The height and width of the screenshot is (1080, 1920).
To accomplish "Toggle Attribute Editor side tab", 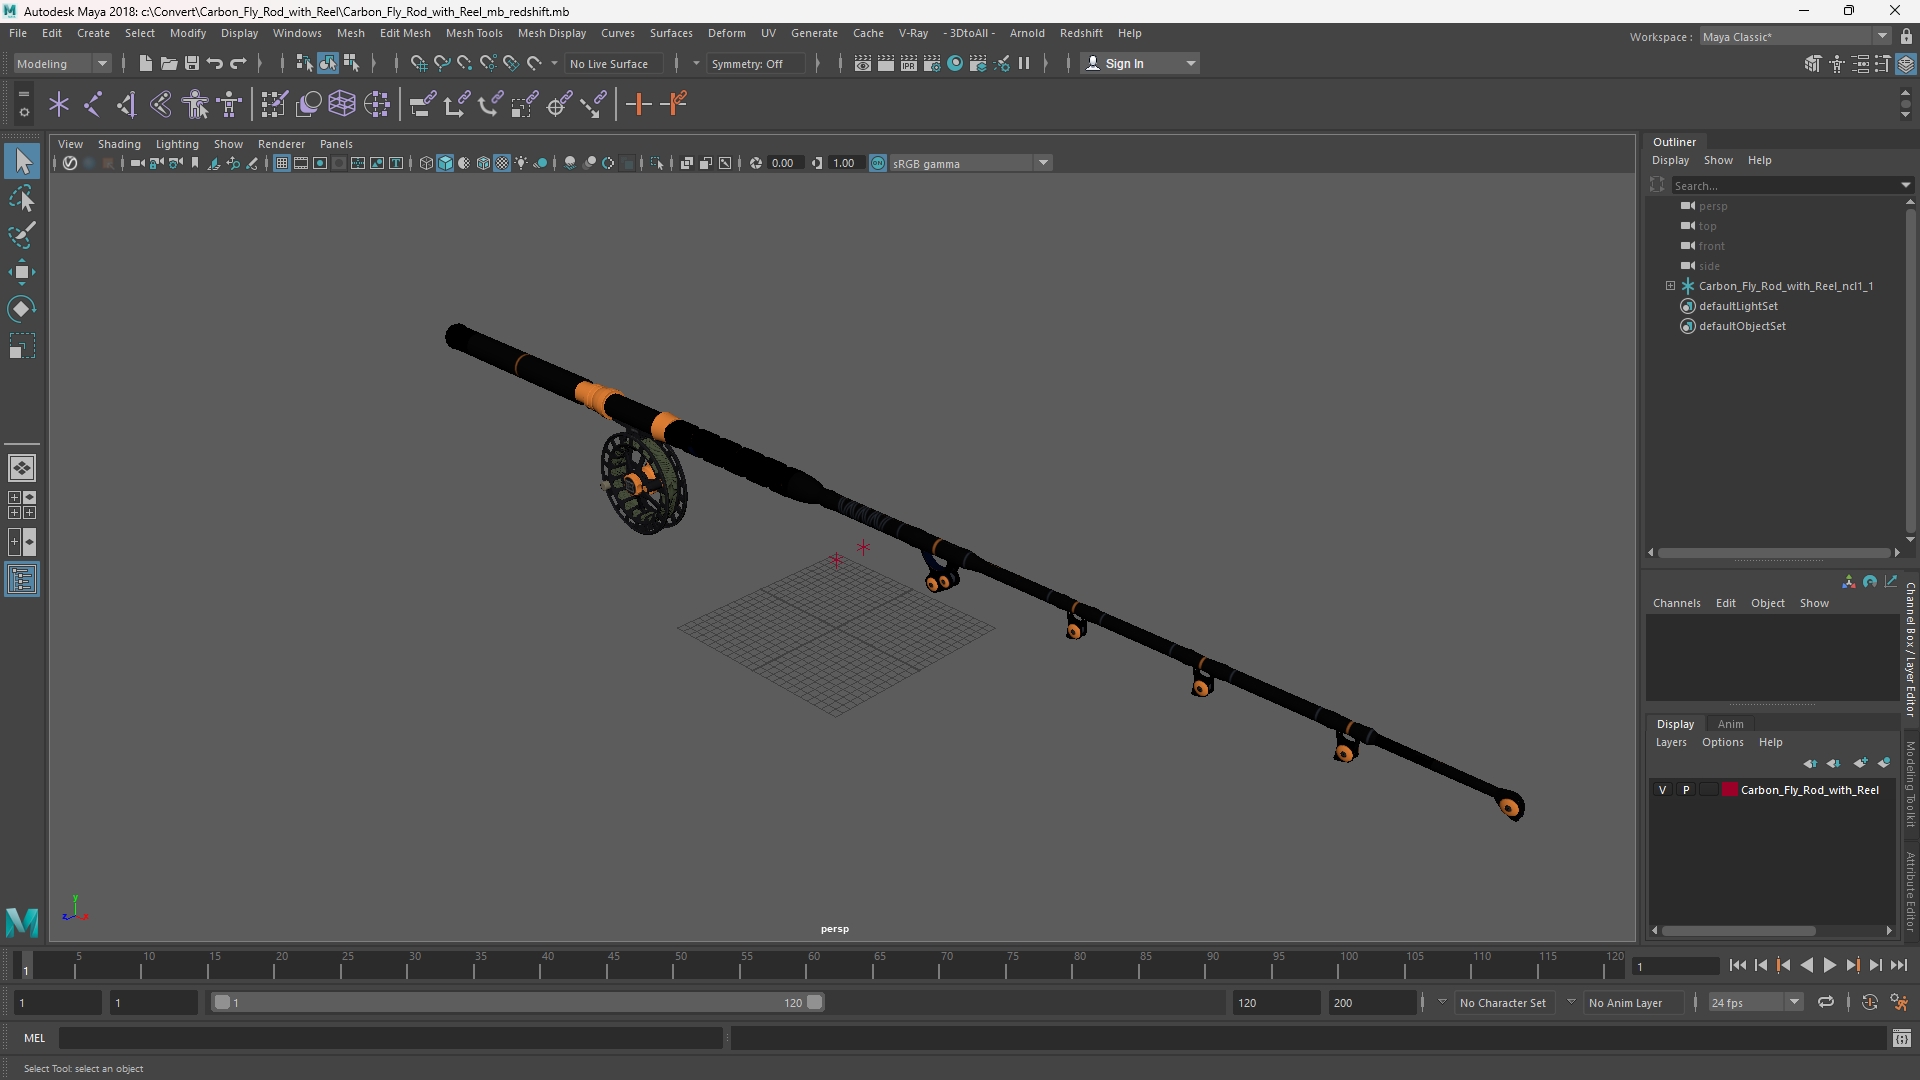I will [1910, 892].
